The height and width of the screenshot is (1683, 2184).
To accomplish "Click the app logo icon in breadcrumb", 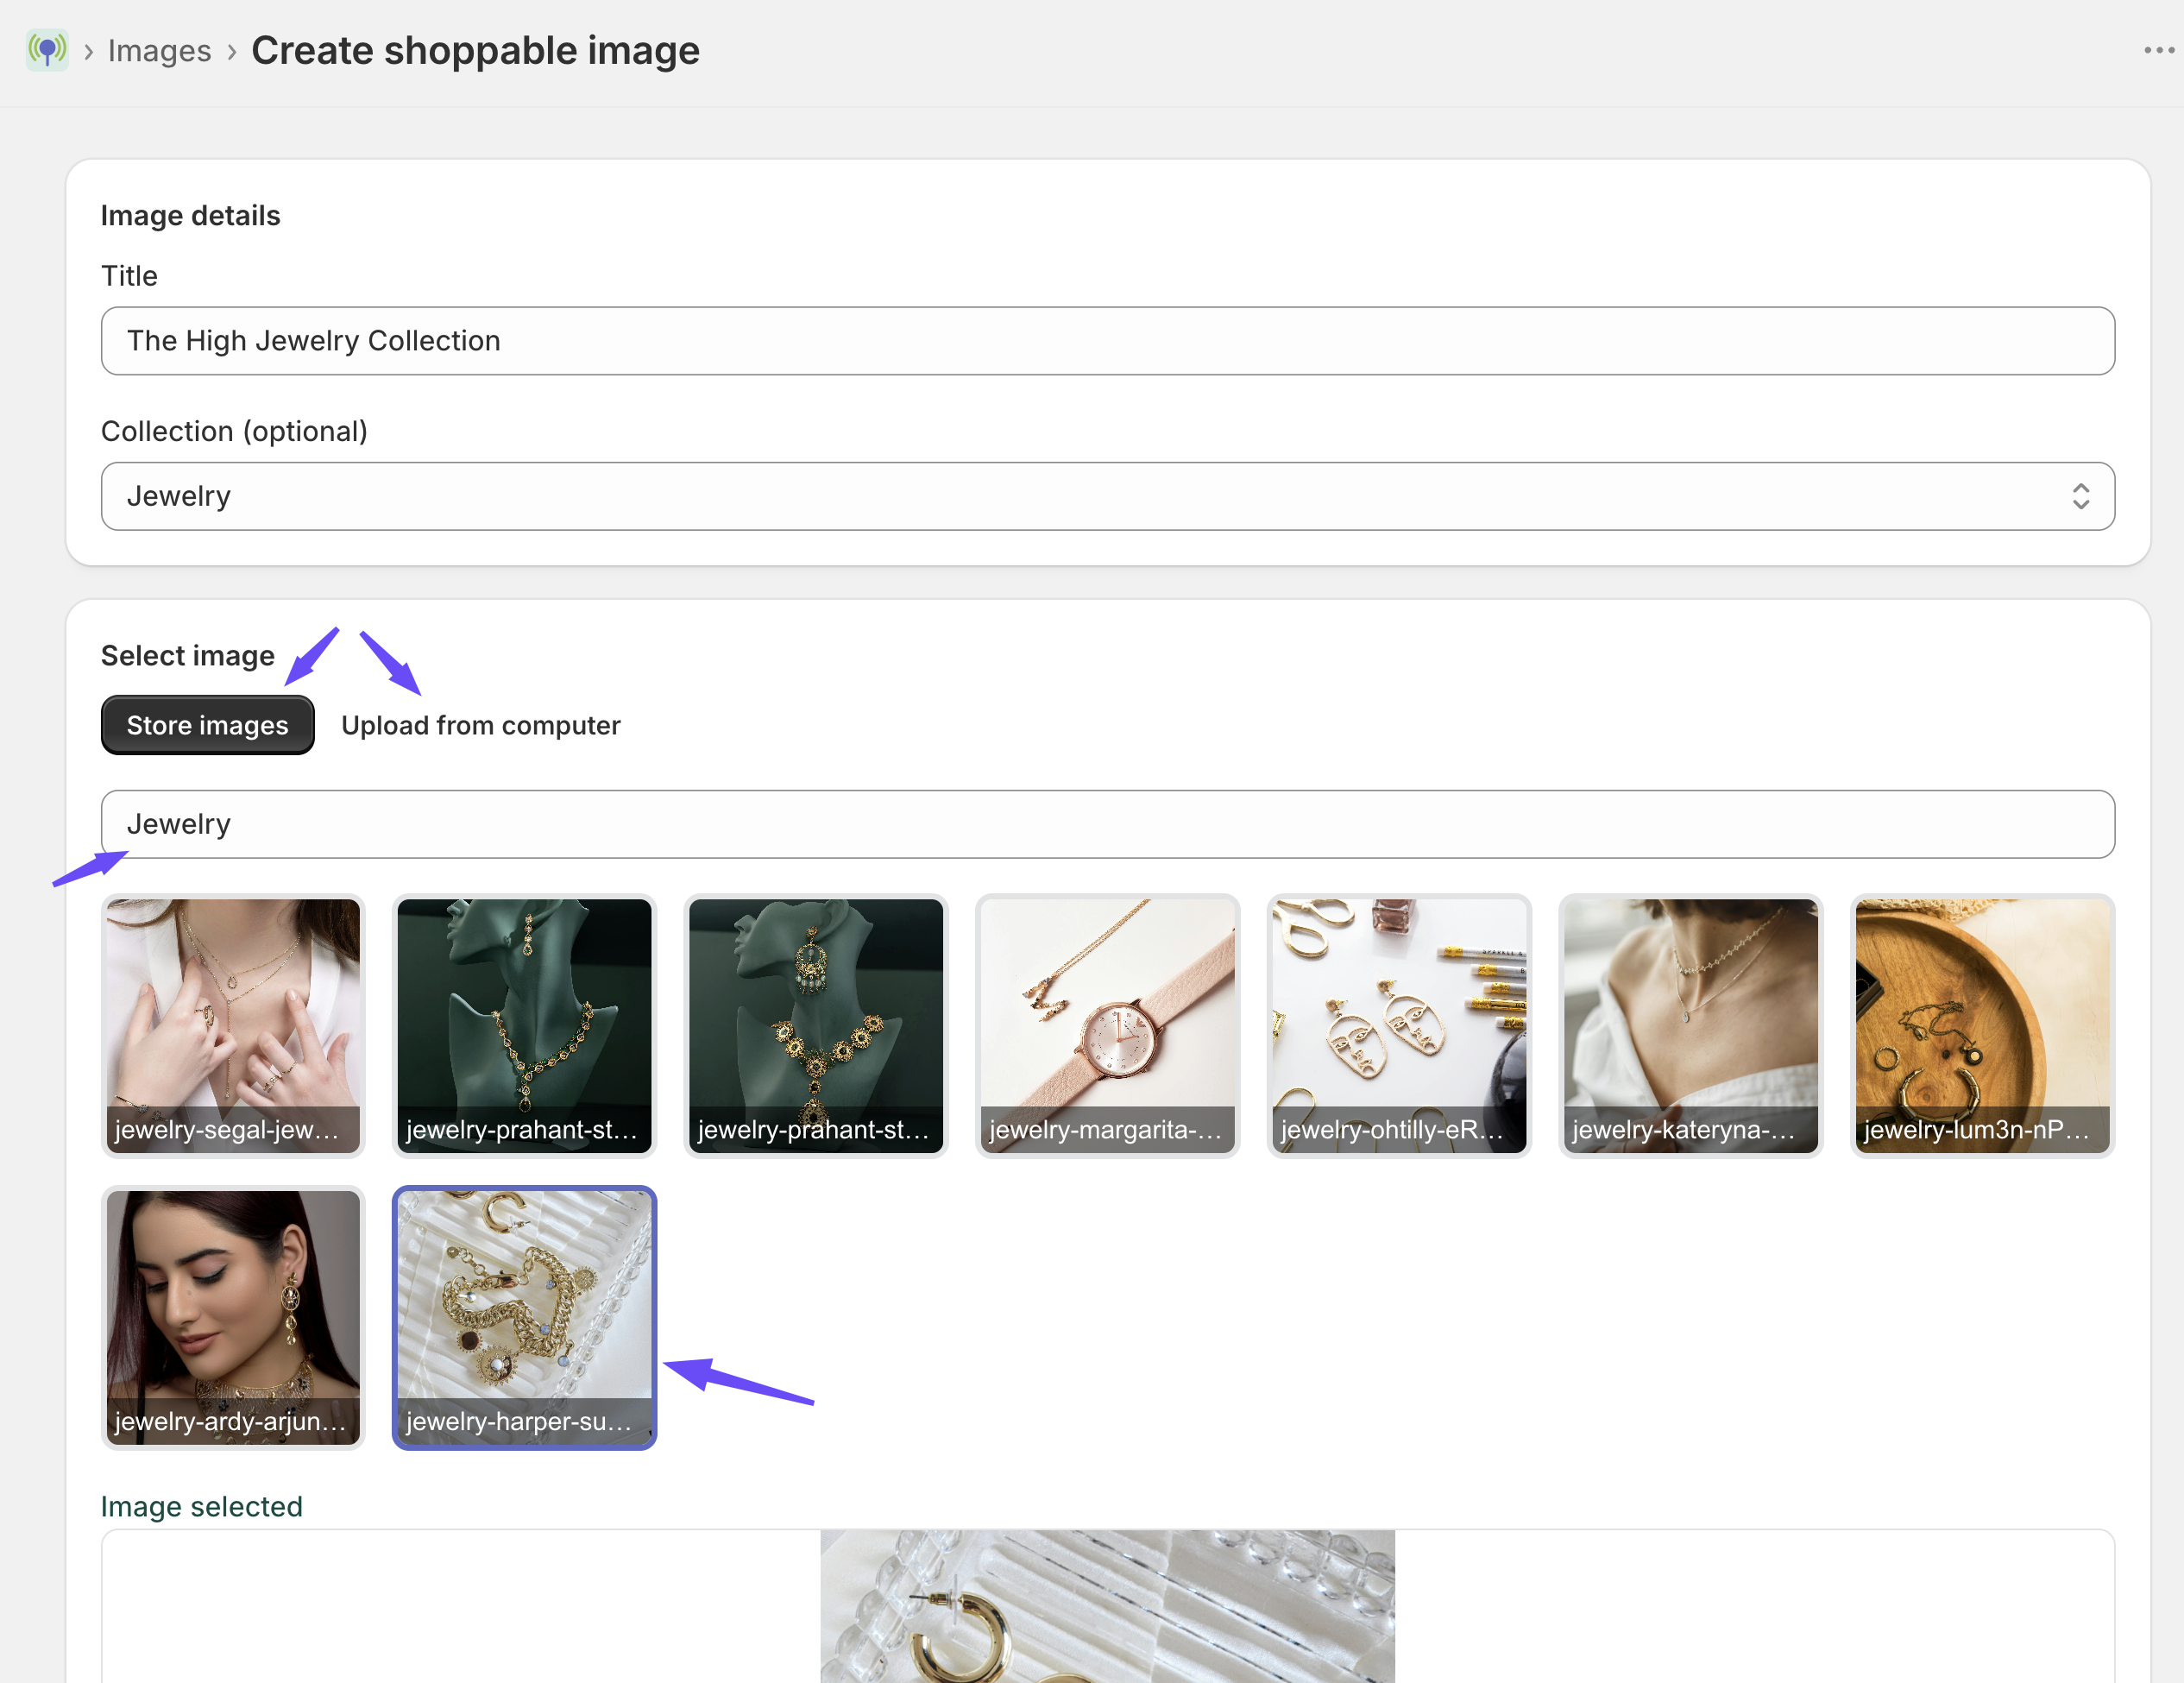I will (47, 50).
